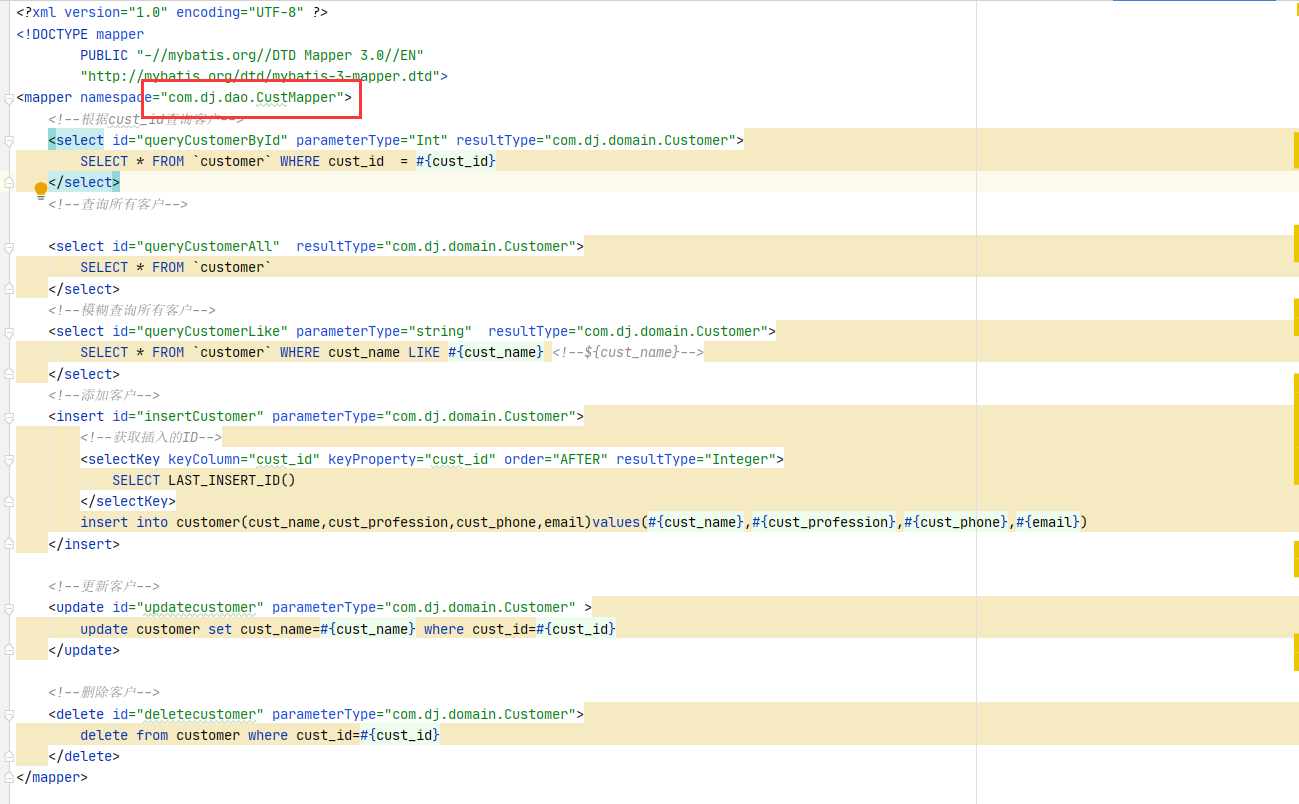Click the #{email} parameter in insert

(x=1048, y=522)
